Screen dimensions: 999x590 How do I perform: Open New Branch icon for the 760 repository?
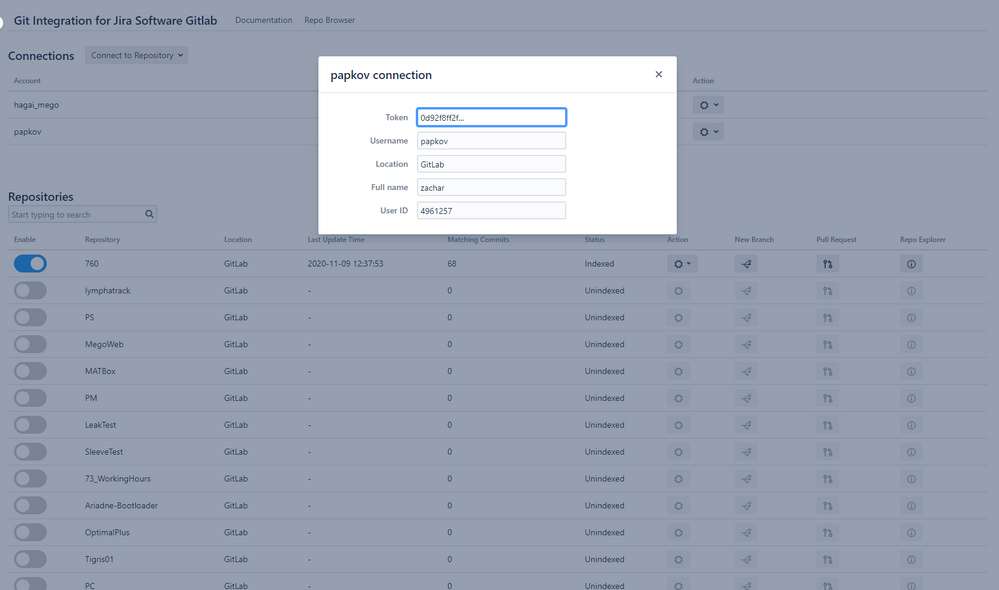click(x=746, y=263)
